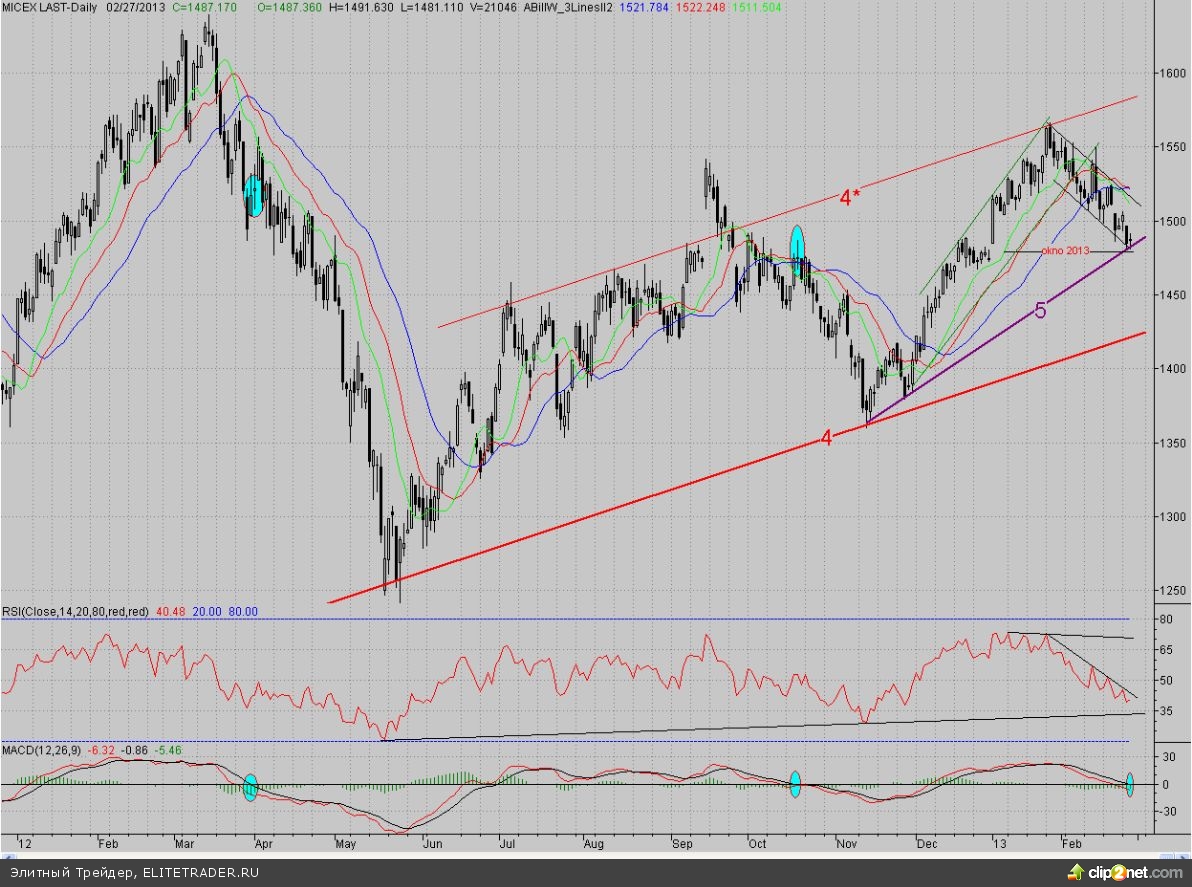Click the cyan MACD marker at chart's right edge

(1130, 785)
